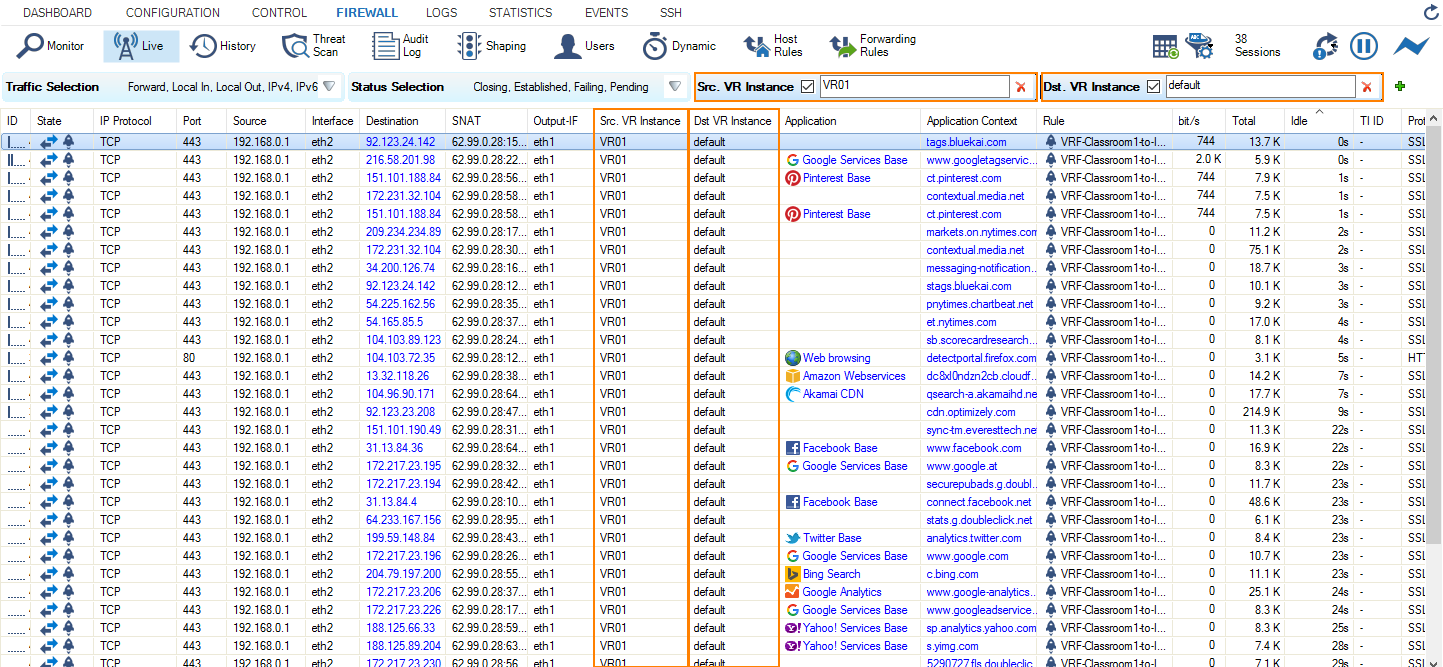The height and width of the screenshot is (667, 1443).
Task: Clear the Src. VR Instance filter
Action: pyautogui.click(x=1021, y=86)
